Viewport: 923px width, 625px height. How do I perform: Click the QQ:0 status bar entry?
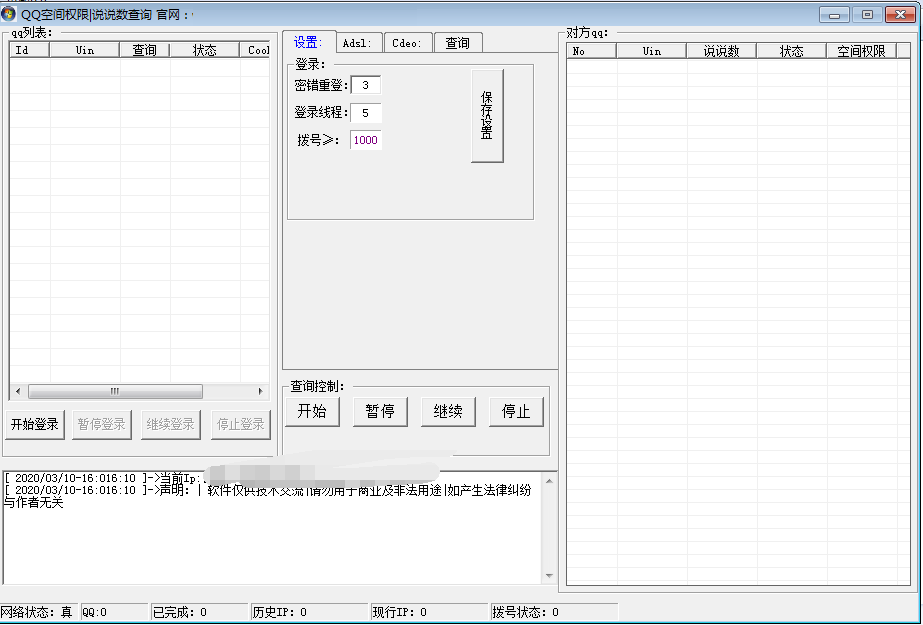[114, 613]
